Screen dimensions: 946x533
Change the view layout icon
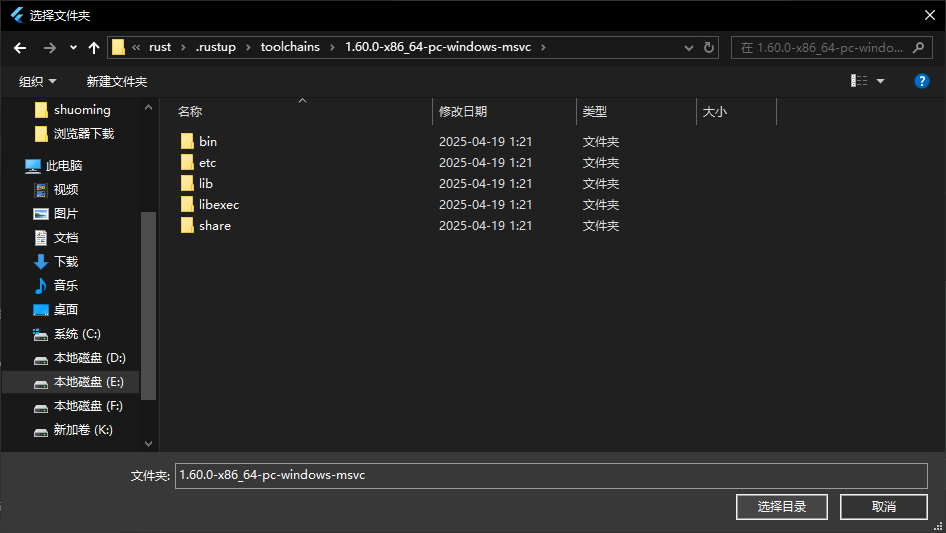tap(859, 81)
